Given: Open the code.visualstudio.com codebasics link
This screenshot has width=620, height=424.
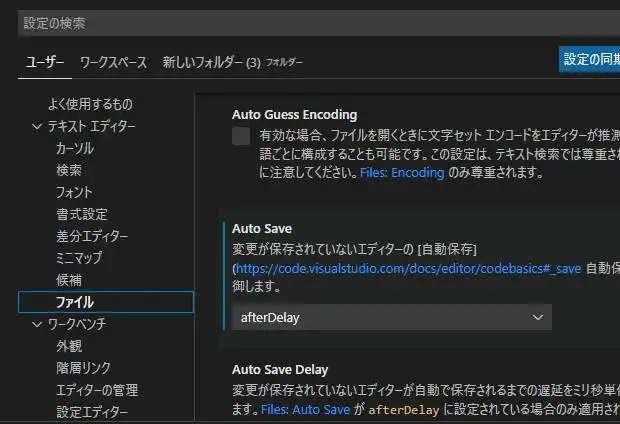Looking at the screenshot, I should click(x=409, y=269).
